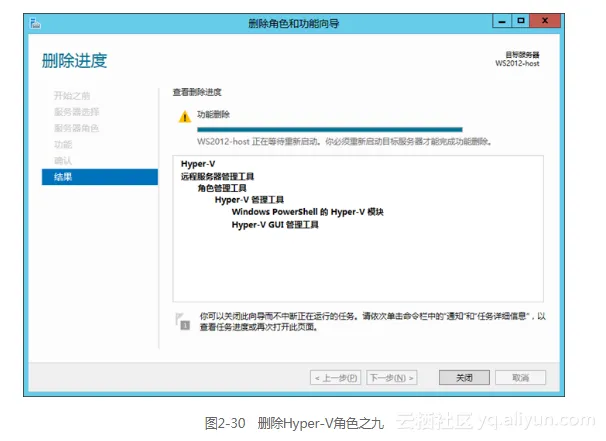
Task: Click the notification flag icon near the bottom note
Action: pos(182,321)
